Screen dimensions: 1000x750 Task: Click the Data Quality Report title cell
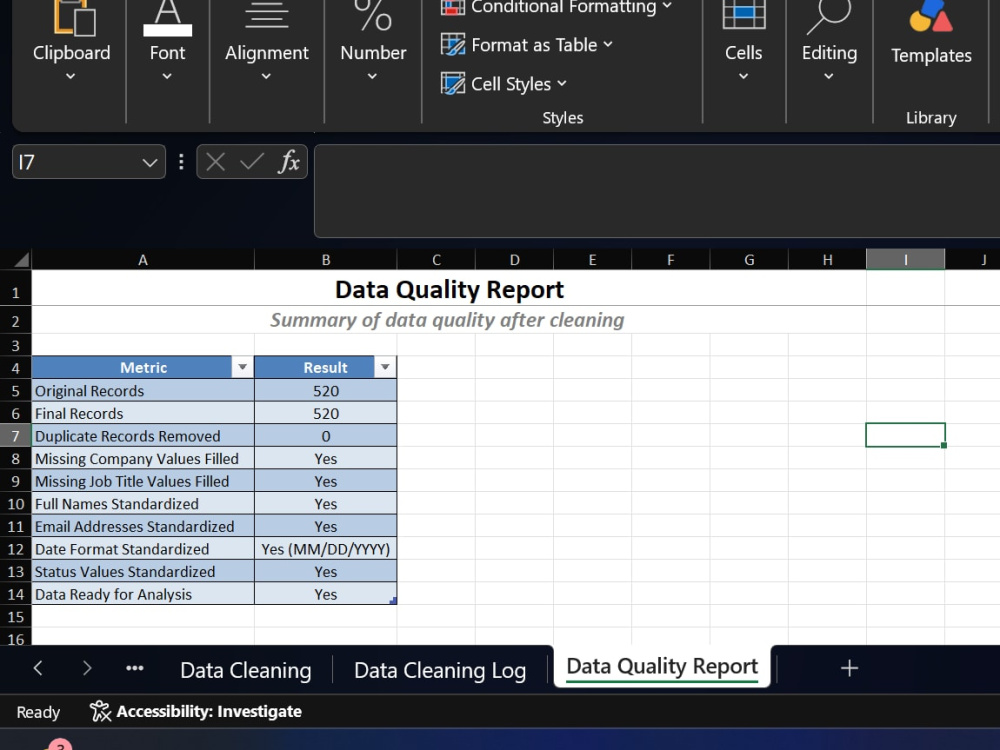pos(449,289)
